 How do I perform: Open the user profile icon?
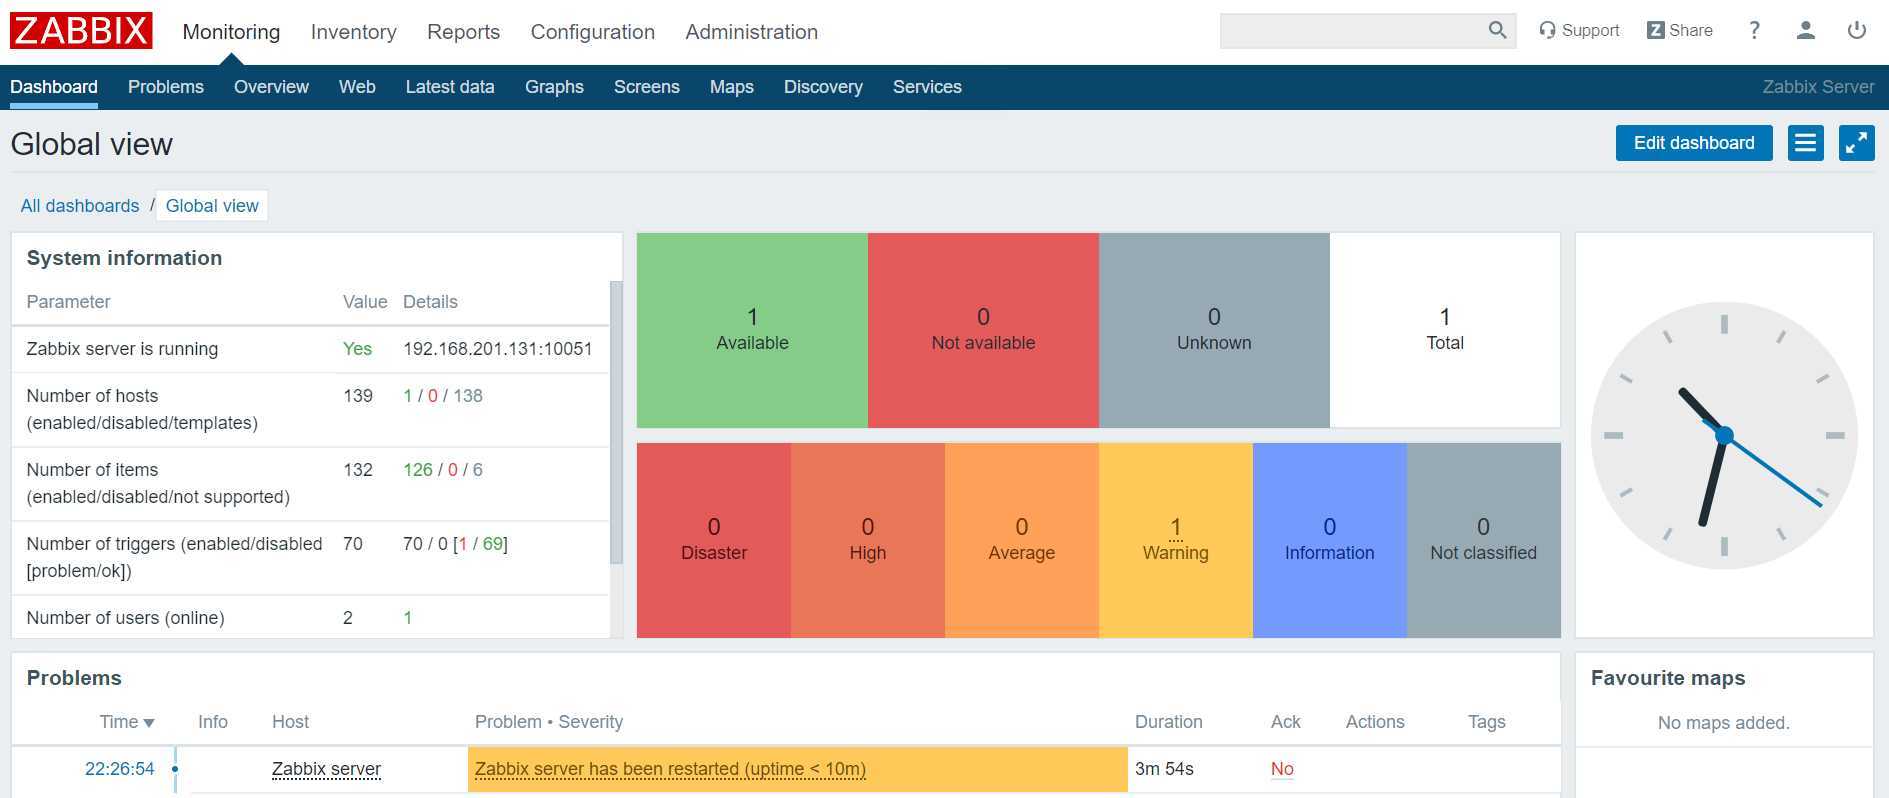tap(1805, 30)
